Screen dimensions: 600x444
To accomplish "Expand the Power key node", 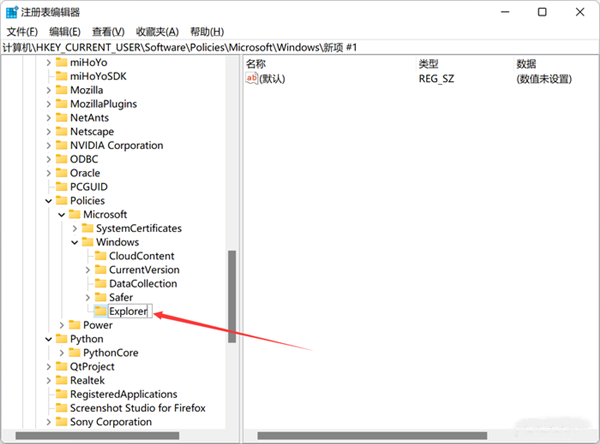I will click(x=62, y=325).
